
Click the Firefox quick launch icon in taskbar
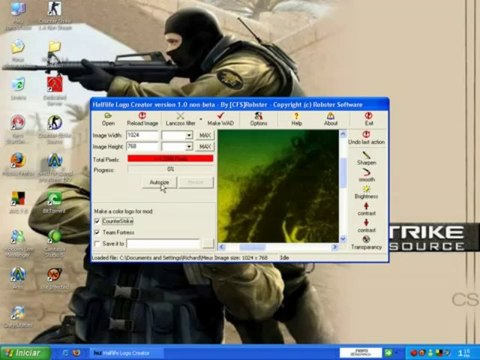coord(76,353)
